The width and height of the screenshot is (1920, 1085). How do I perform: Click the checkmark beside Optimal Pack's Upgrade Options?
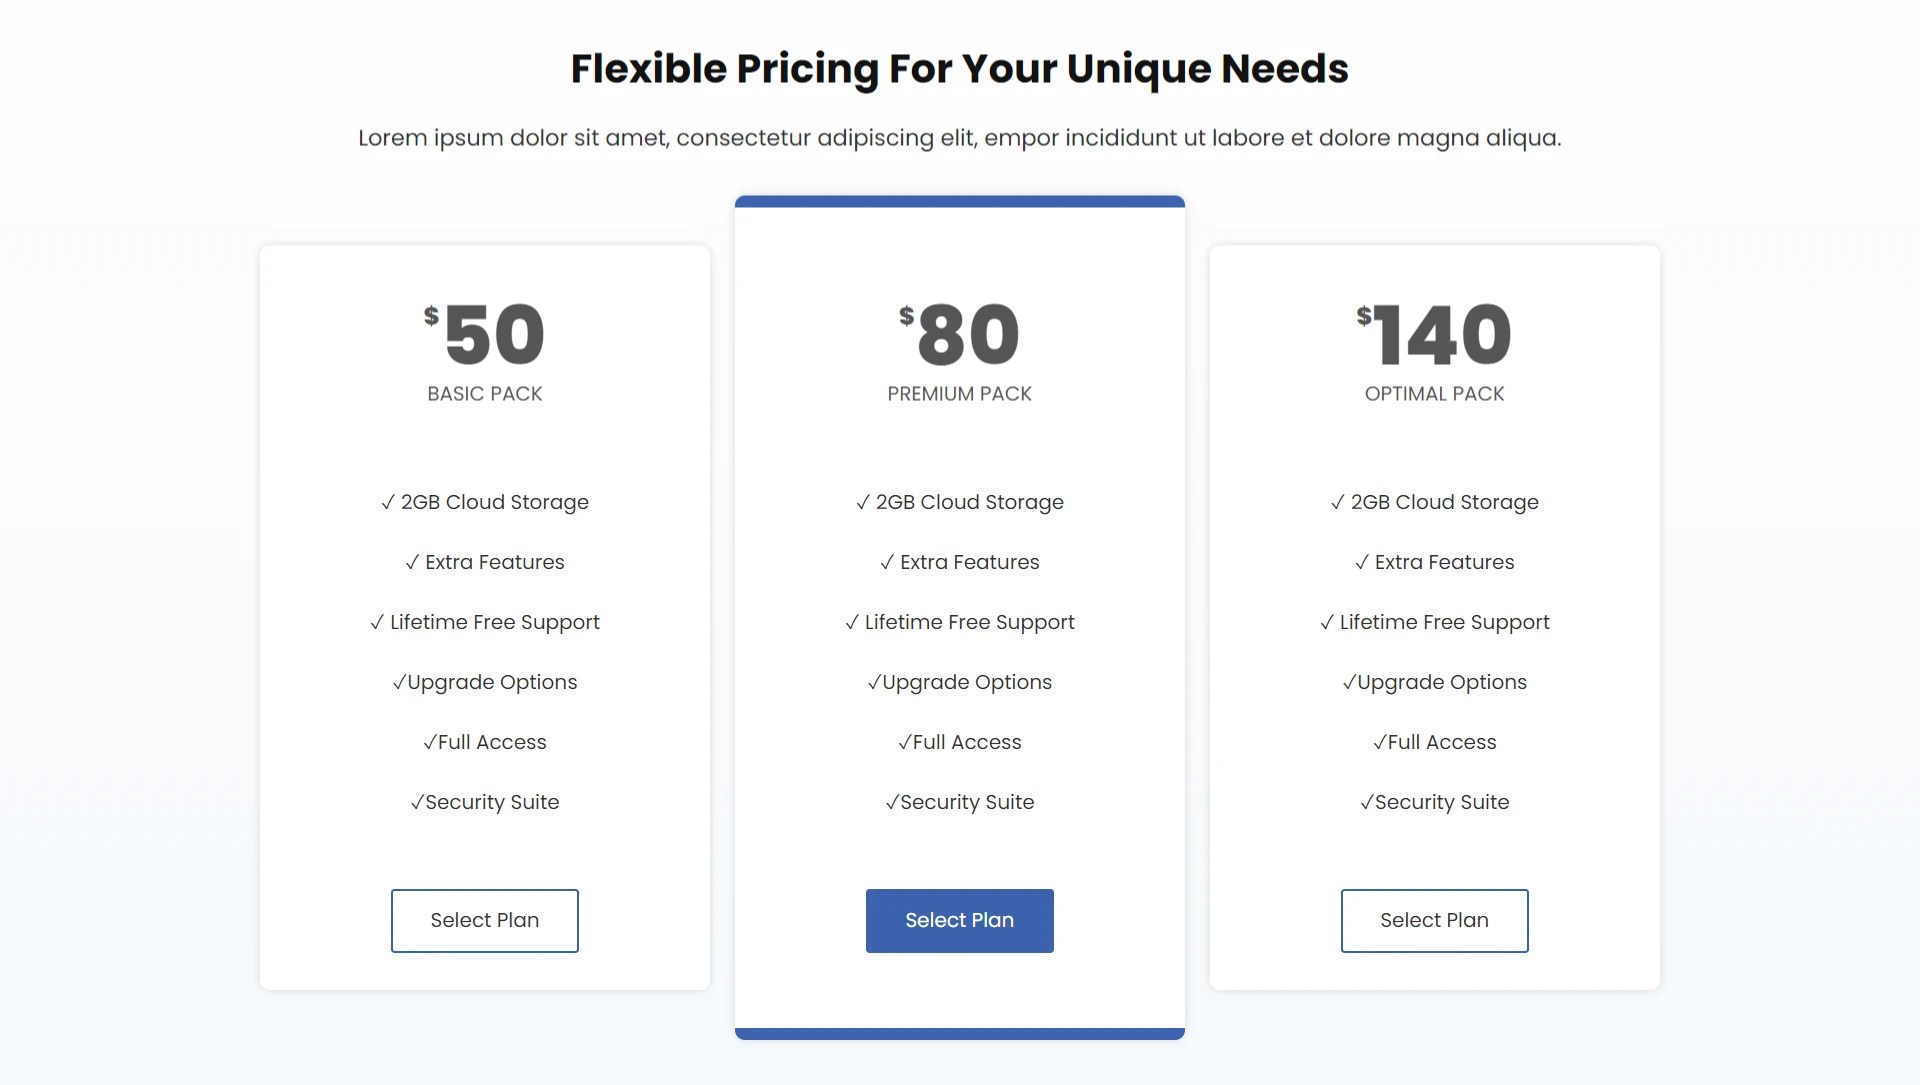[1348, 681]
